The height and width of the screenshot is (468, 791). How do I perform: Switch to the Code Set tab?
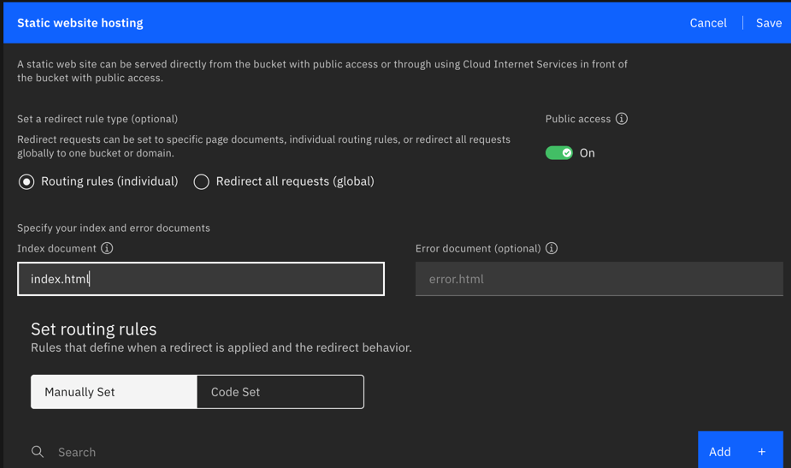point(280,392)
